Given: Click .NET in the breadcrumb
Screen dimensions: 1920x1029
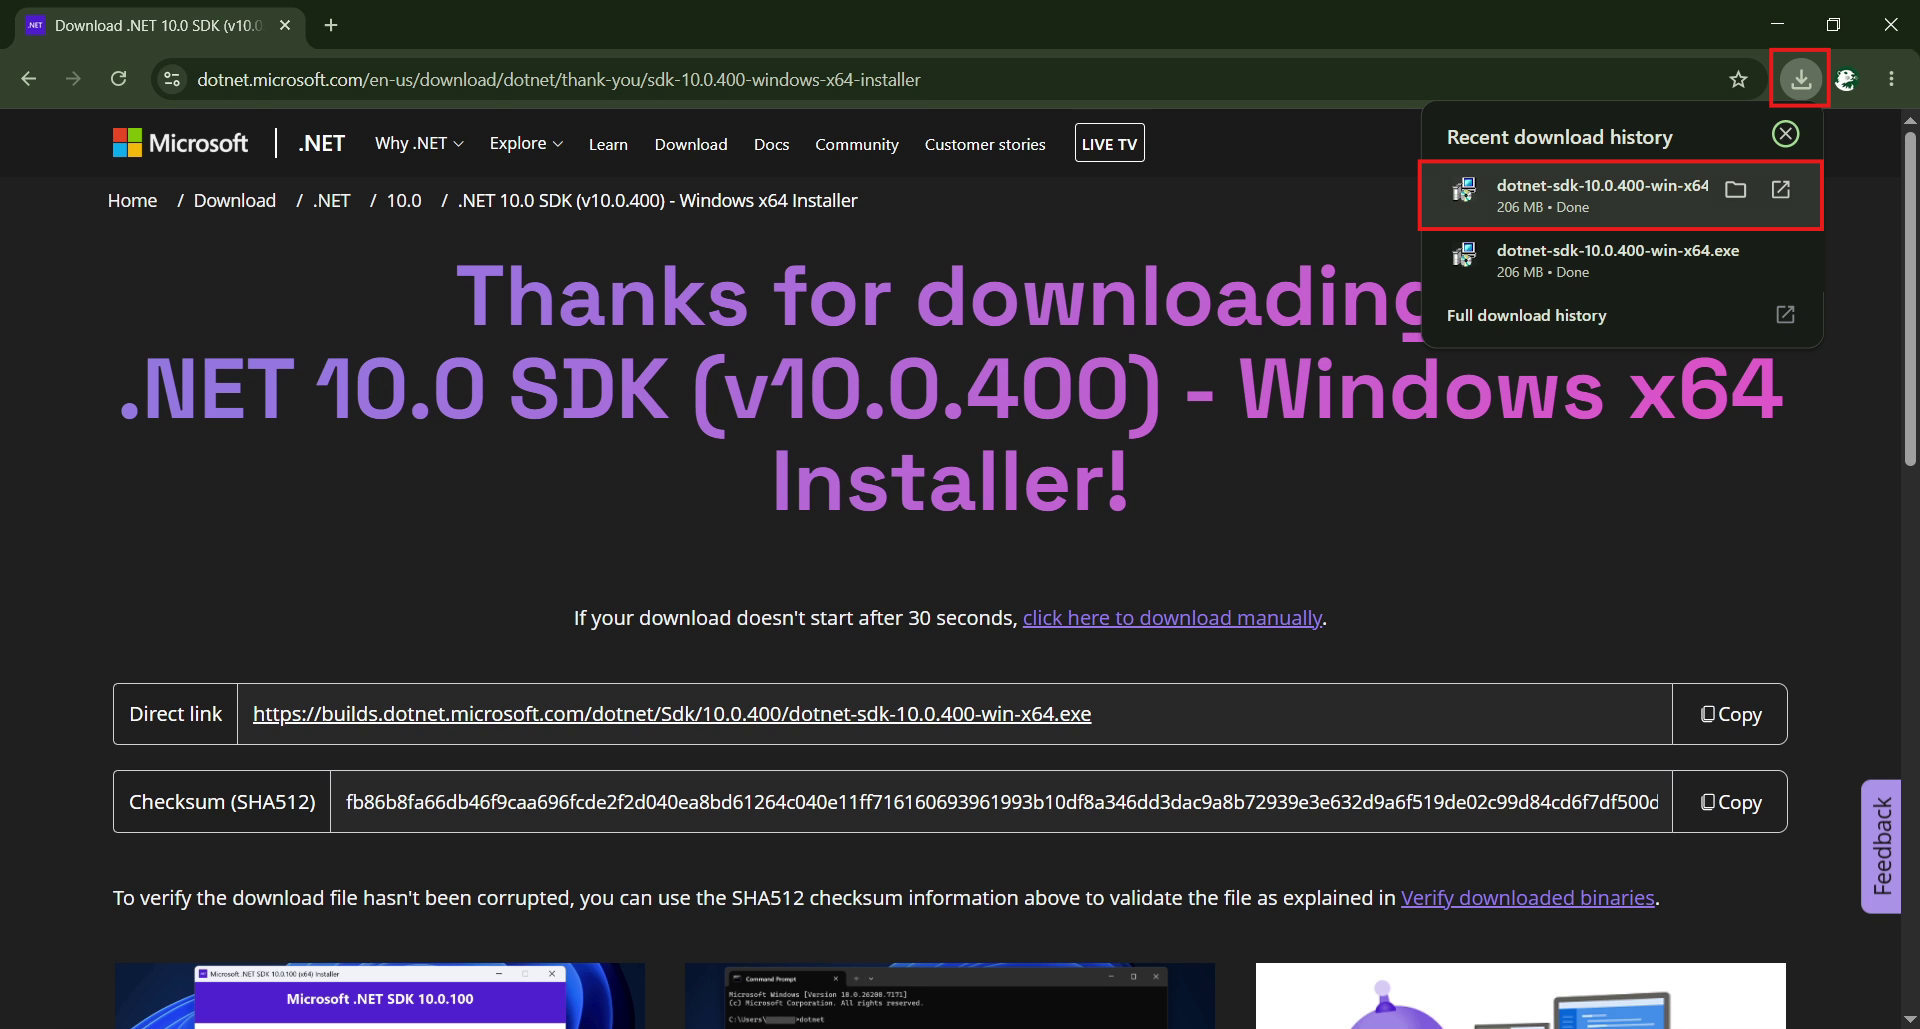Looking at the screenshot, I should coord(331,200).
